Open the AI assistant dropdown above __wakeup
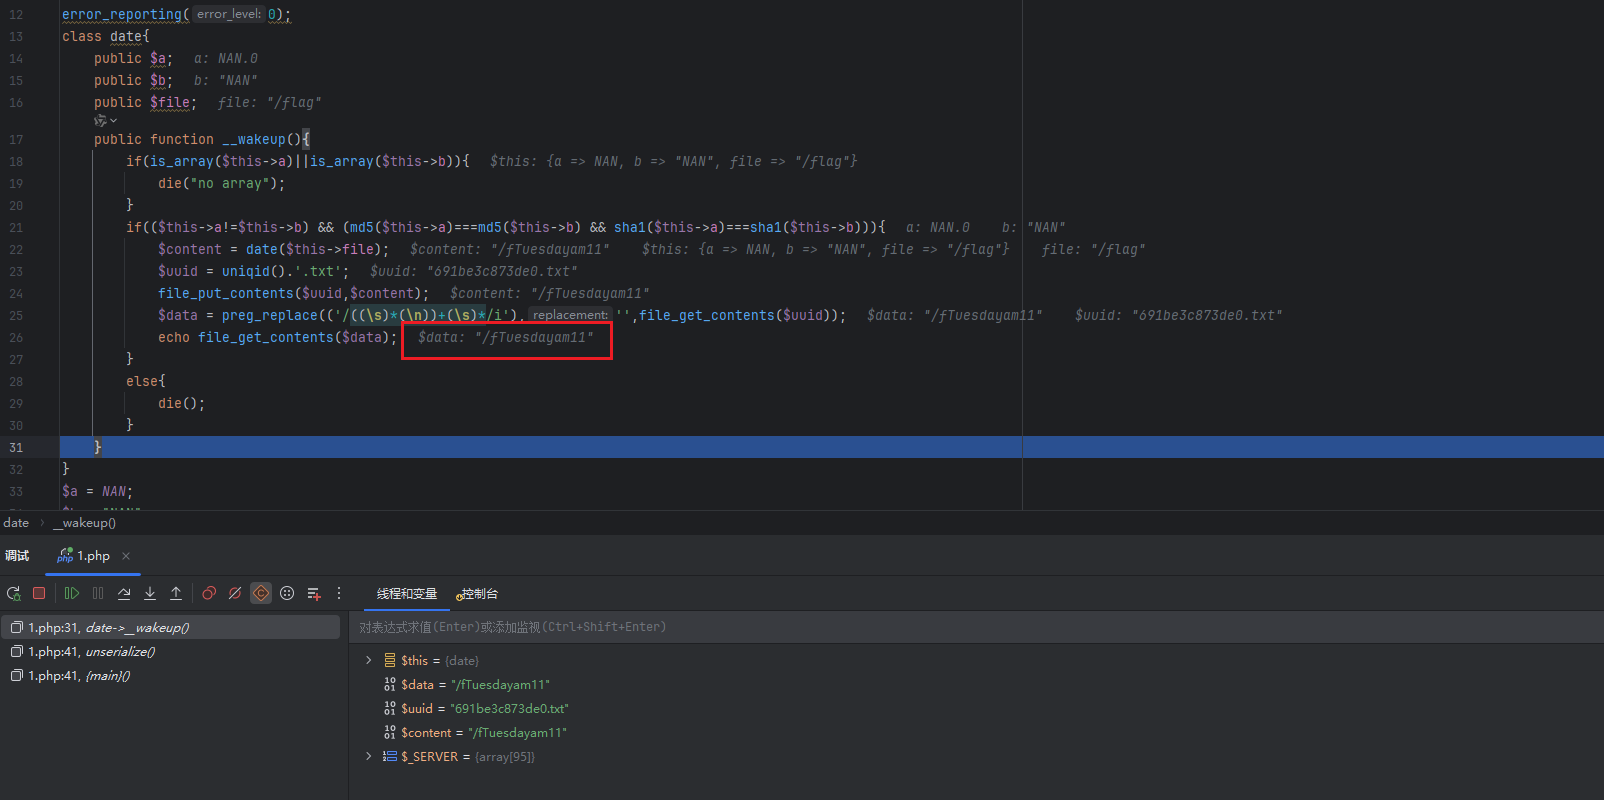 (x=105, y=121)
